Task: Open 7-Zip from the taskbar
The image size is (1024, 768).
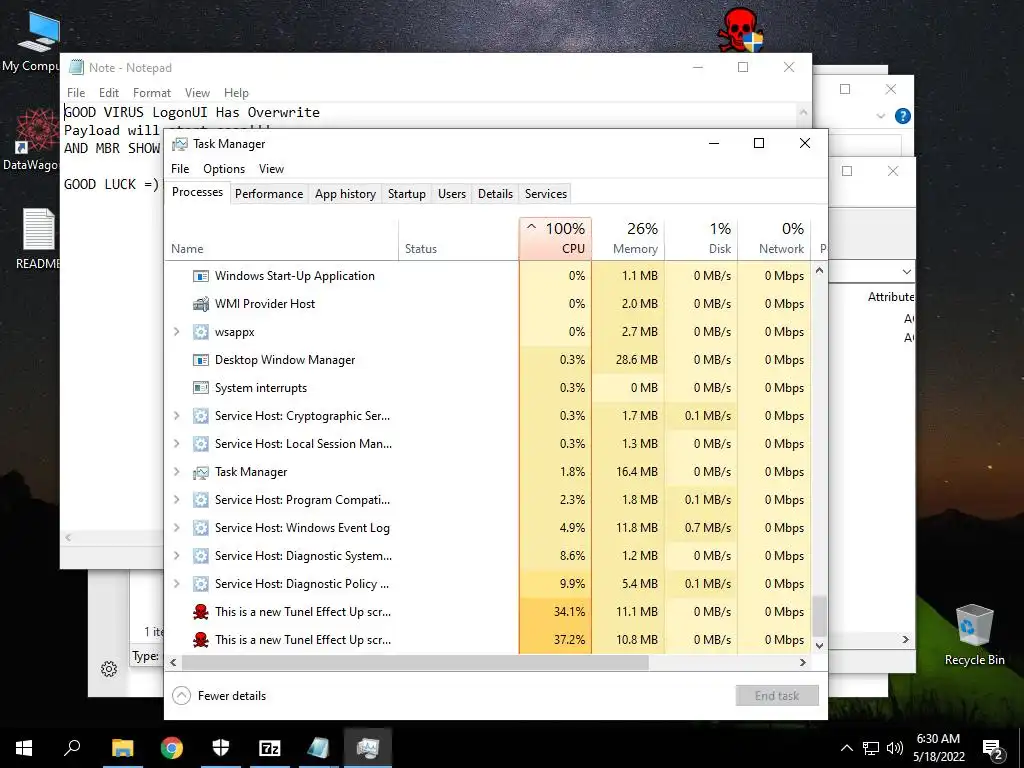Action: [270, 748]
